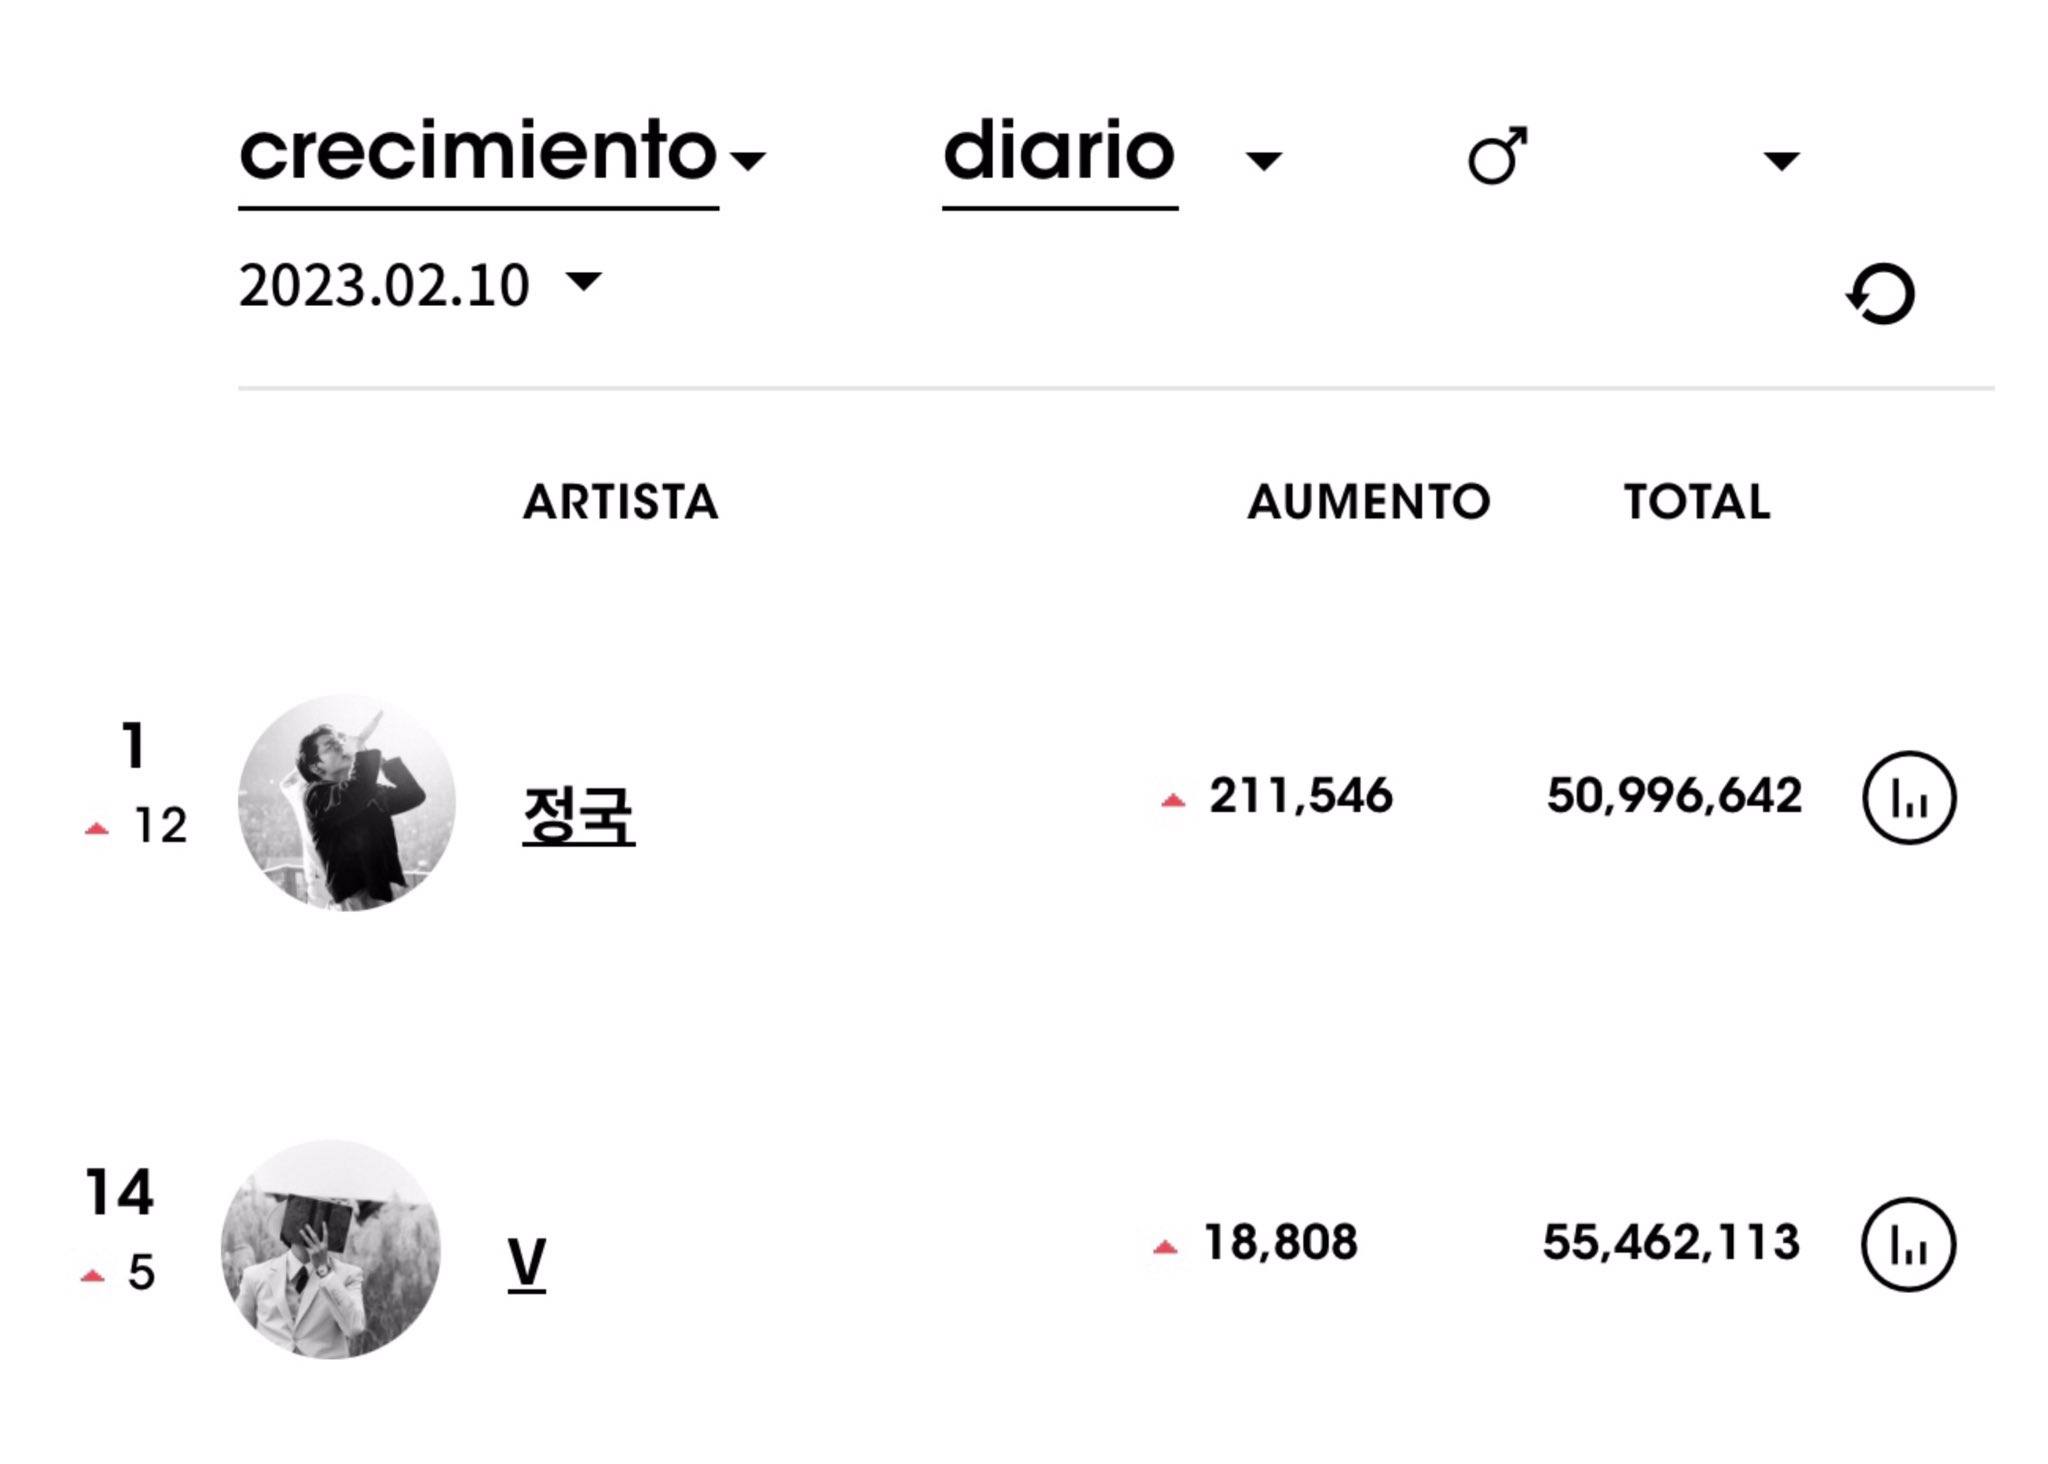The height and width of the screenshot is (1464, 2048).
Task: Click the AUMENTO column header
Action: point(1368,502)
